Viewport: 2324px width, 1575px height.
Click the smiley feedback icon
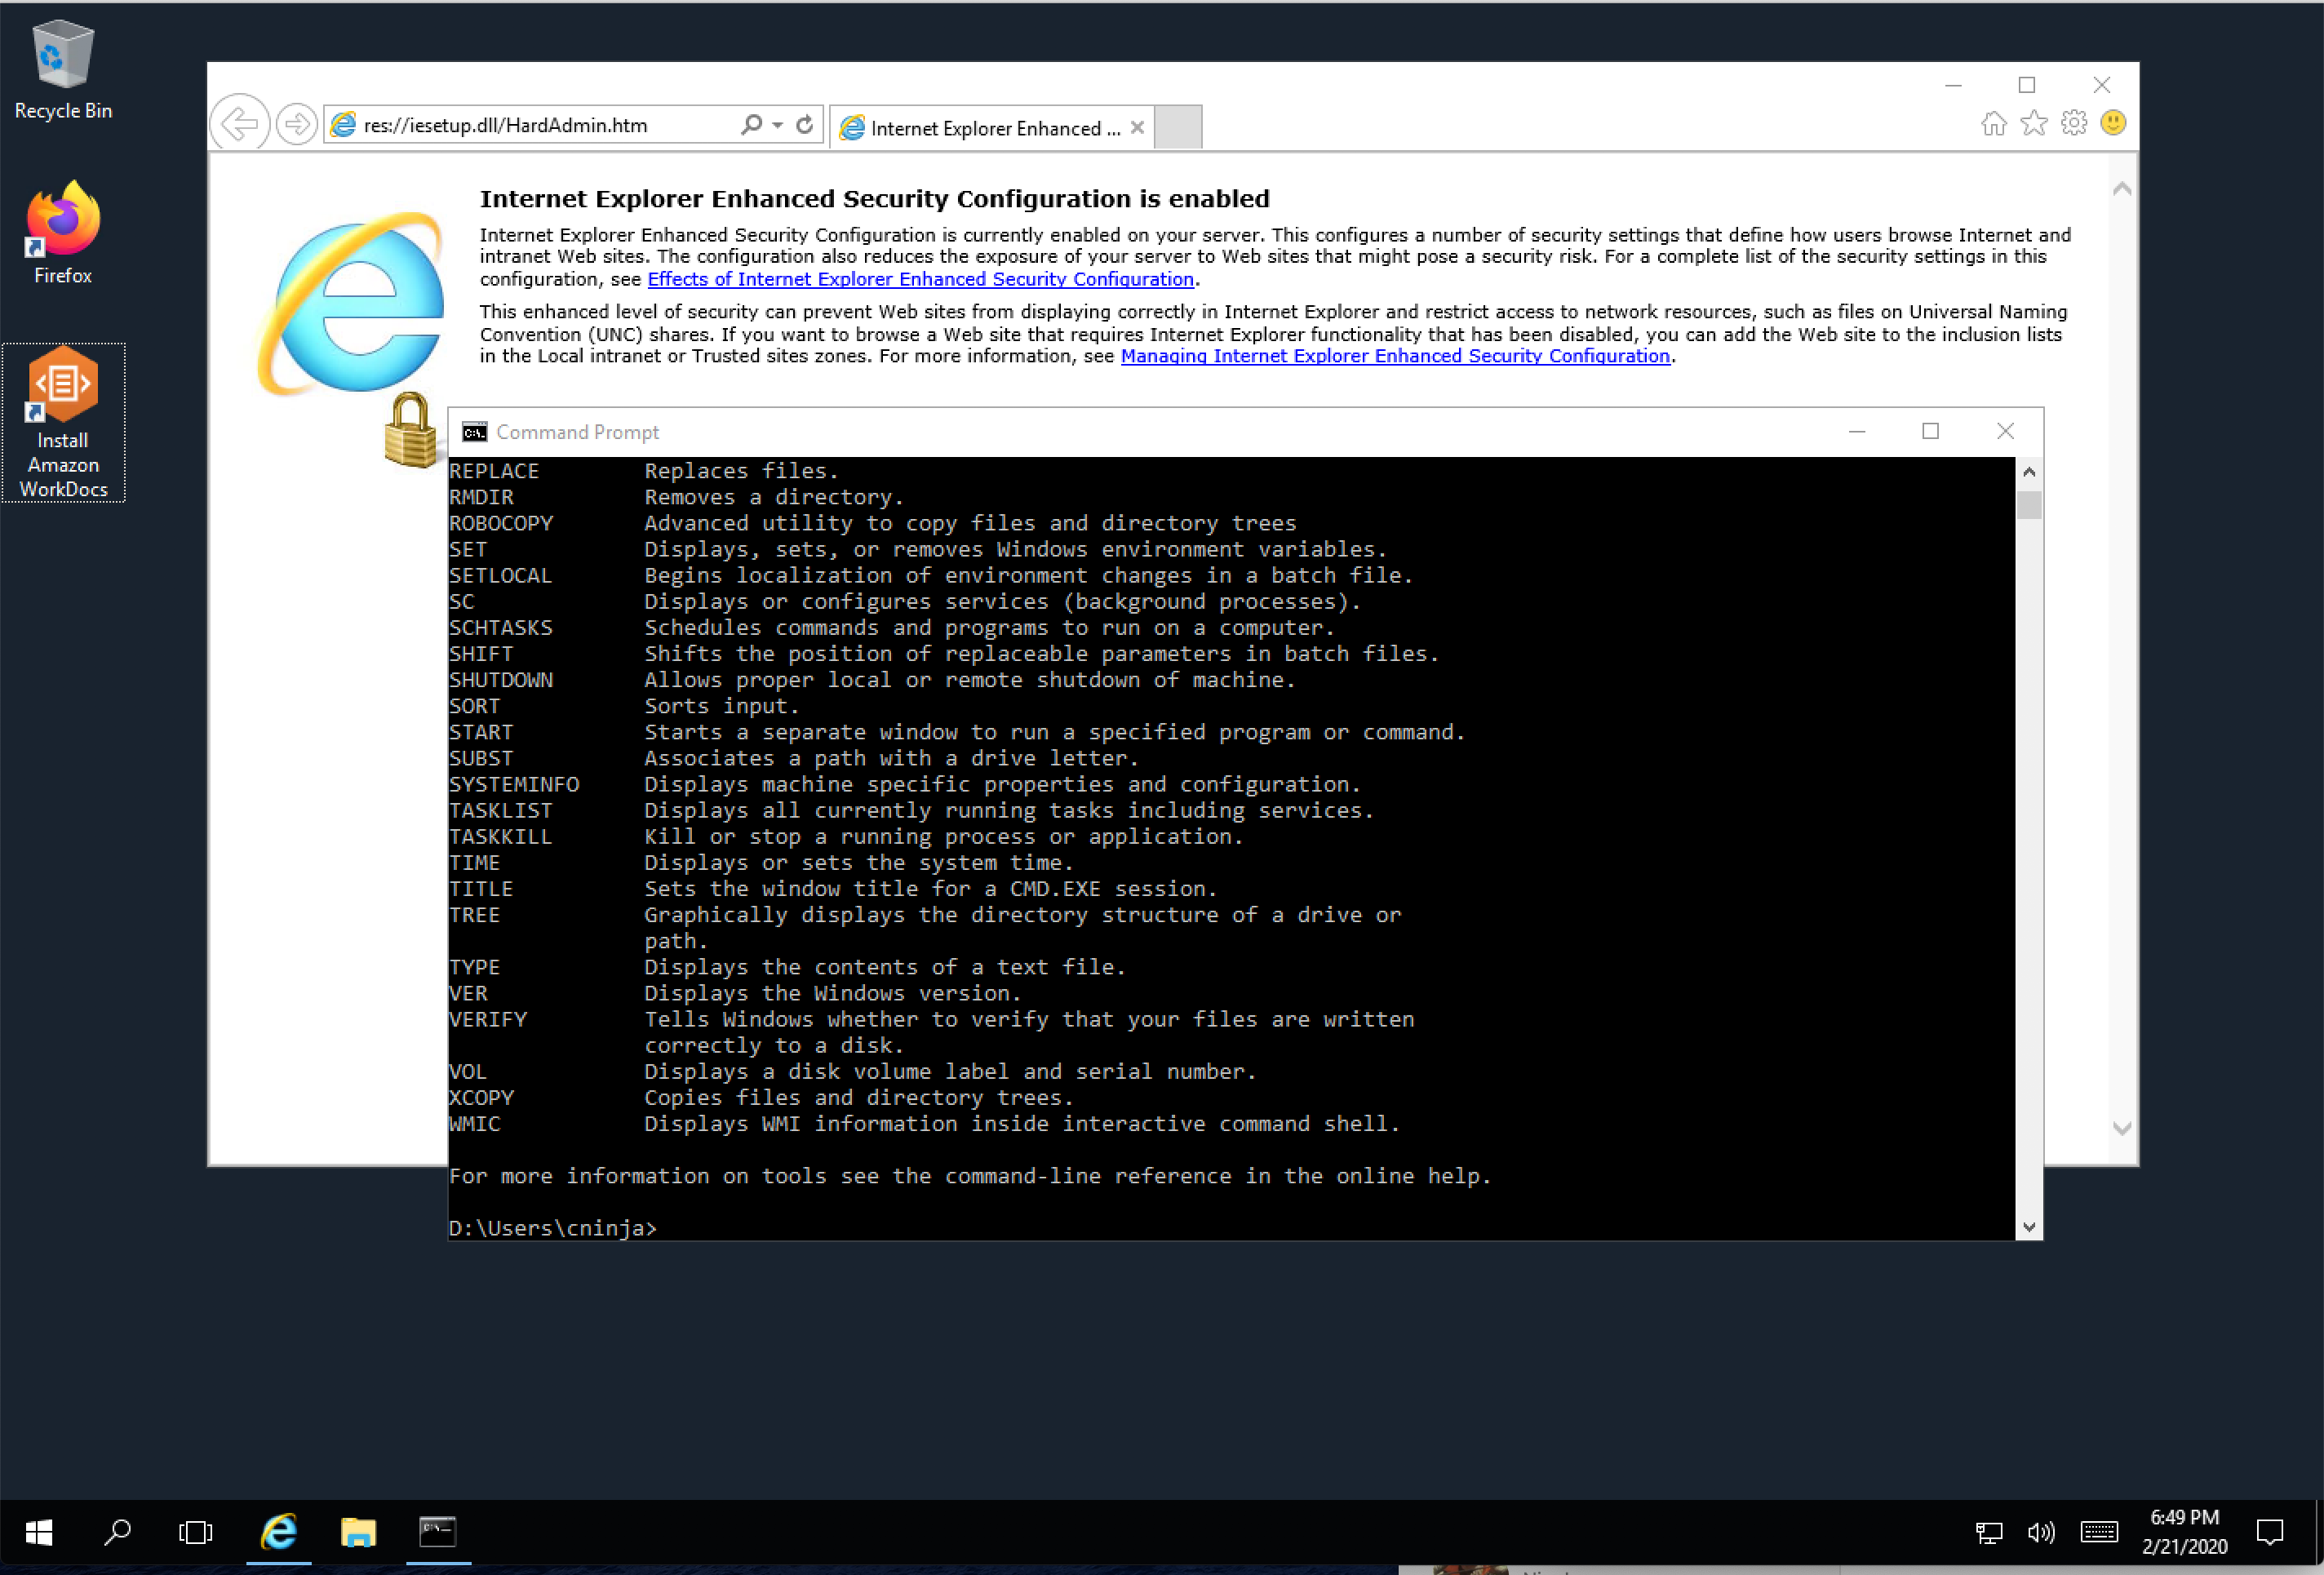(2113, 124)
